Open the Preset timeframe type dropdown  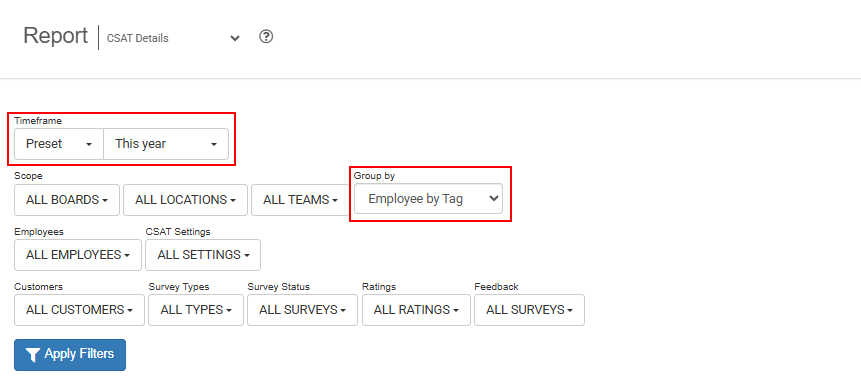(59, 144)
